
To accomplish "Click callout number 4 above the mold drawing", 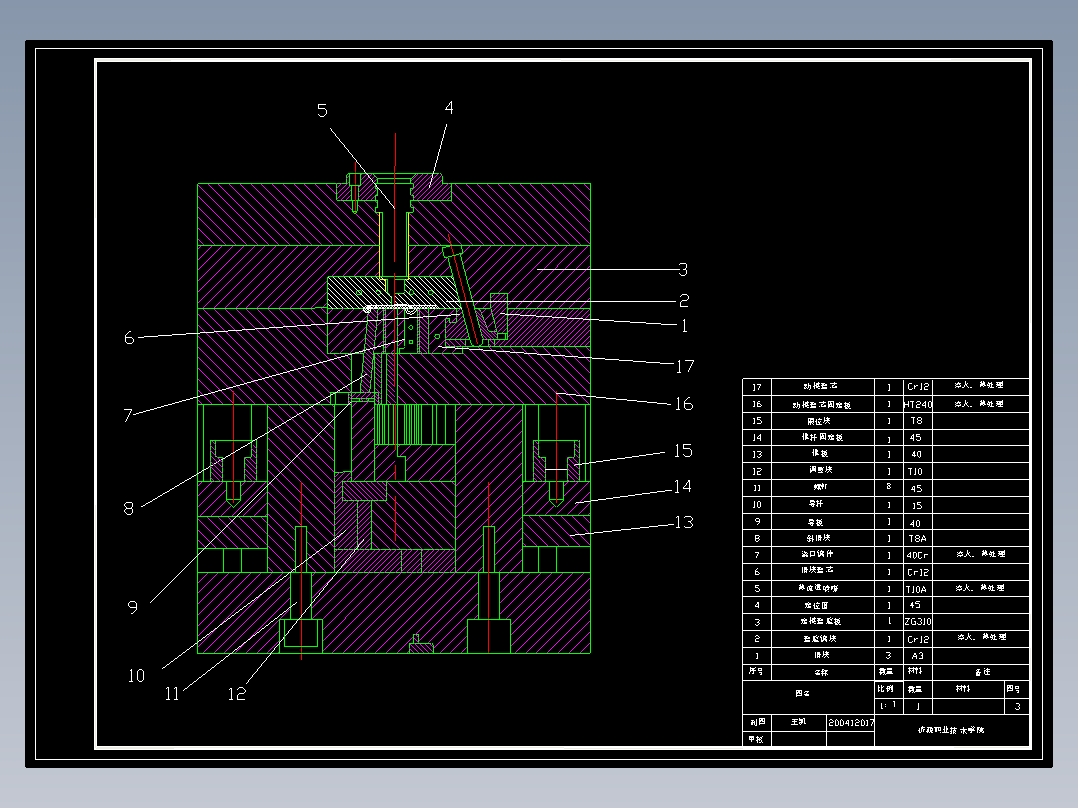I will pos(449,108).
